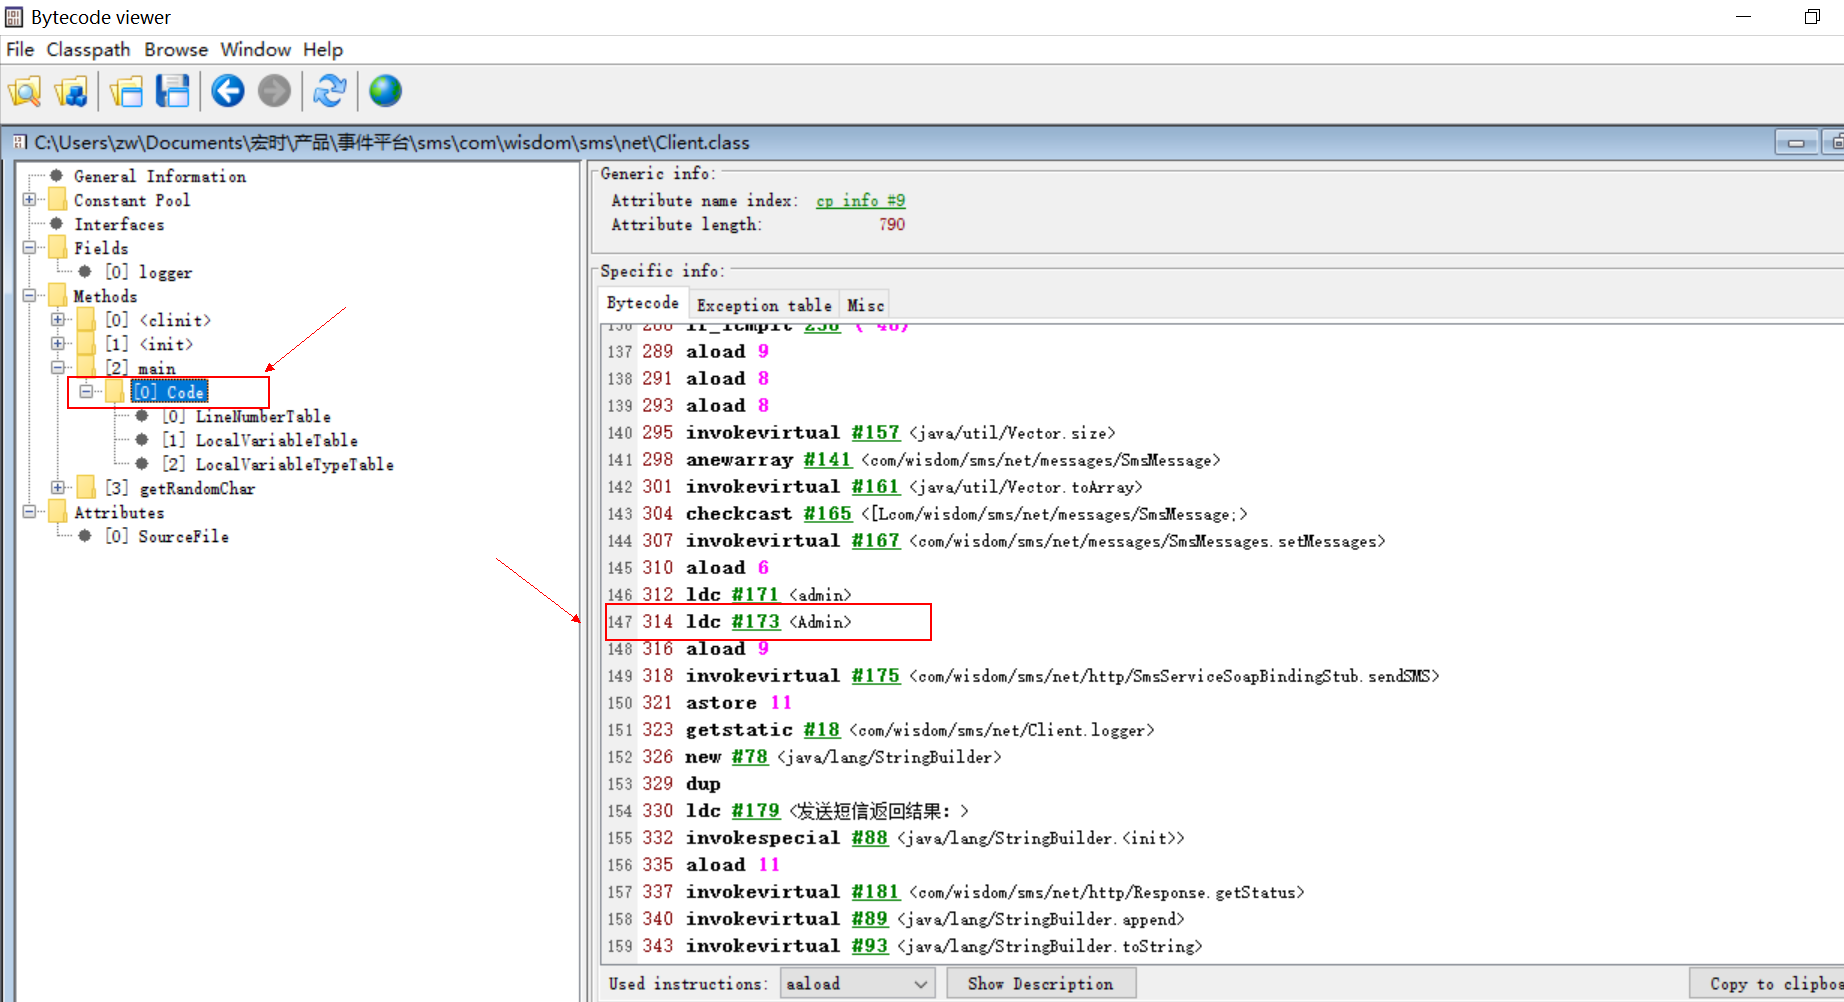Image resolution: width=1844 pixels, height=1002 pixels.
Task: Follow the #179 string constant link
Action: click(756, 811)
